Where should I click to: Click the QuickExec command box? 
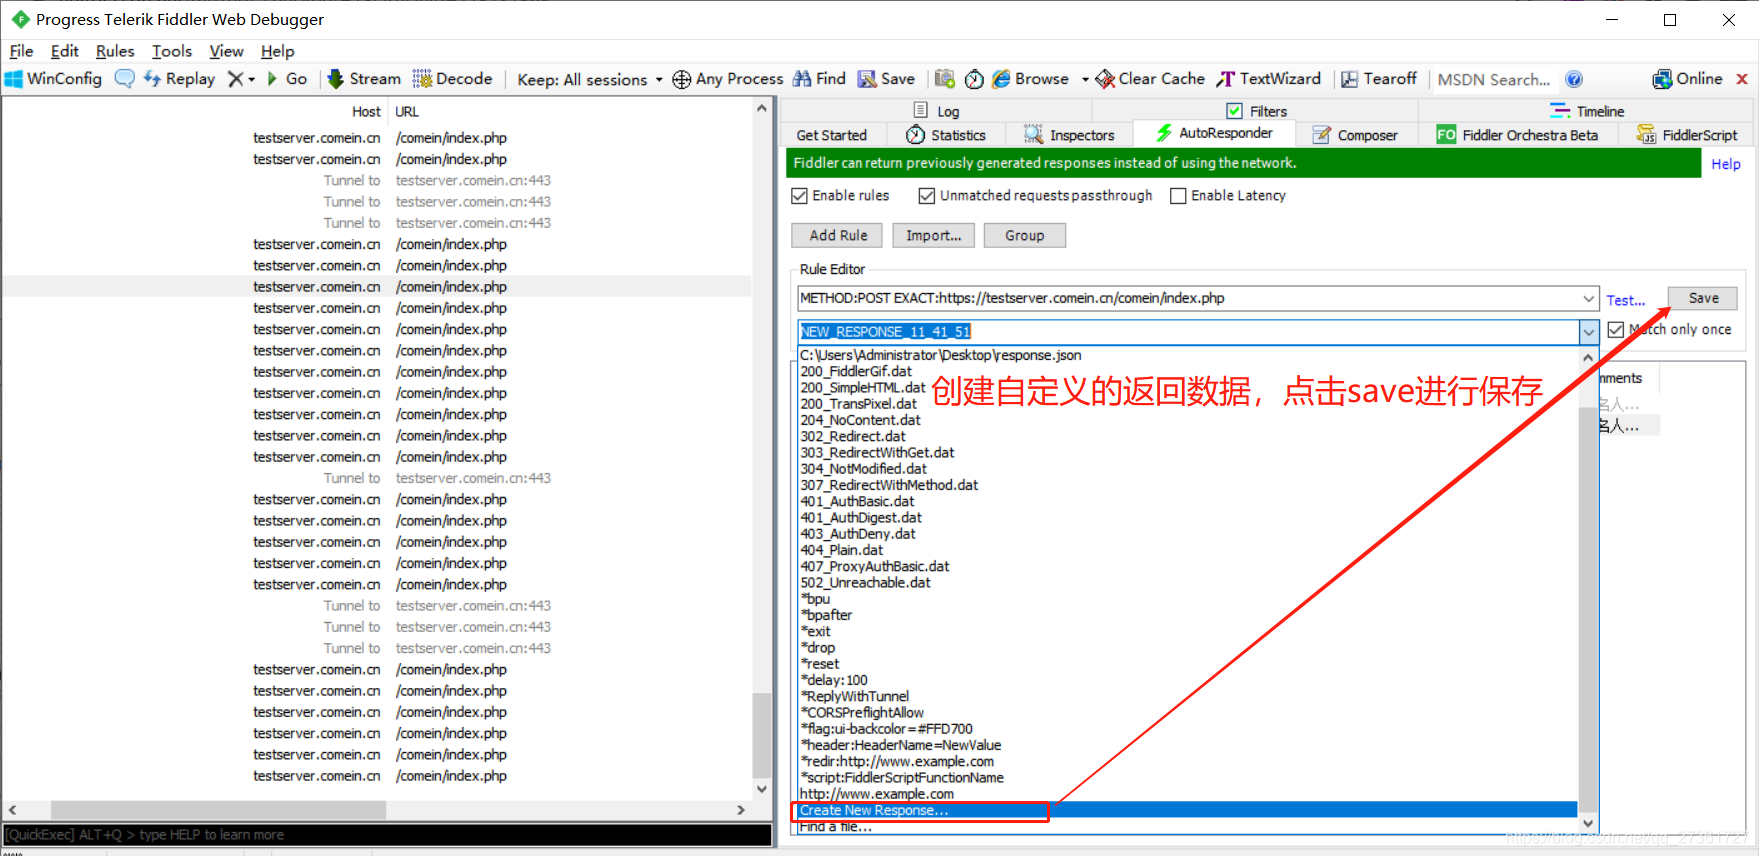point(387,834)
